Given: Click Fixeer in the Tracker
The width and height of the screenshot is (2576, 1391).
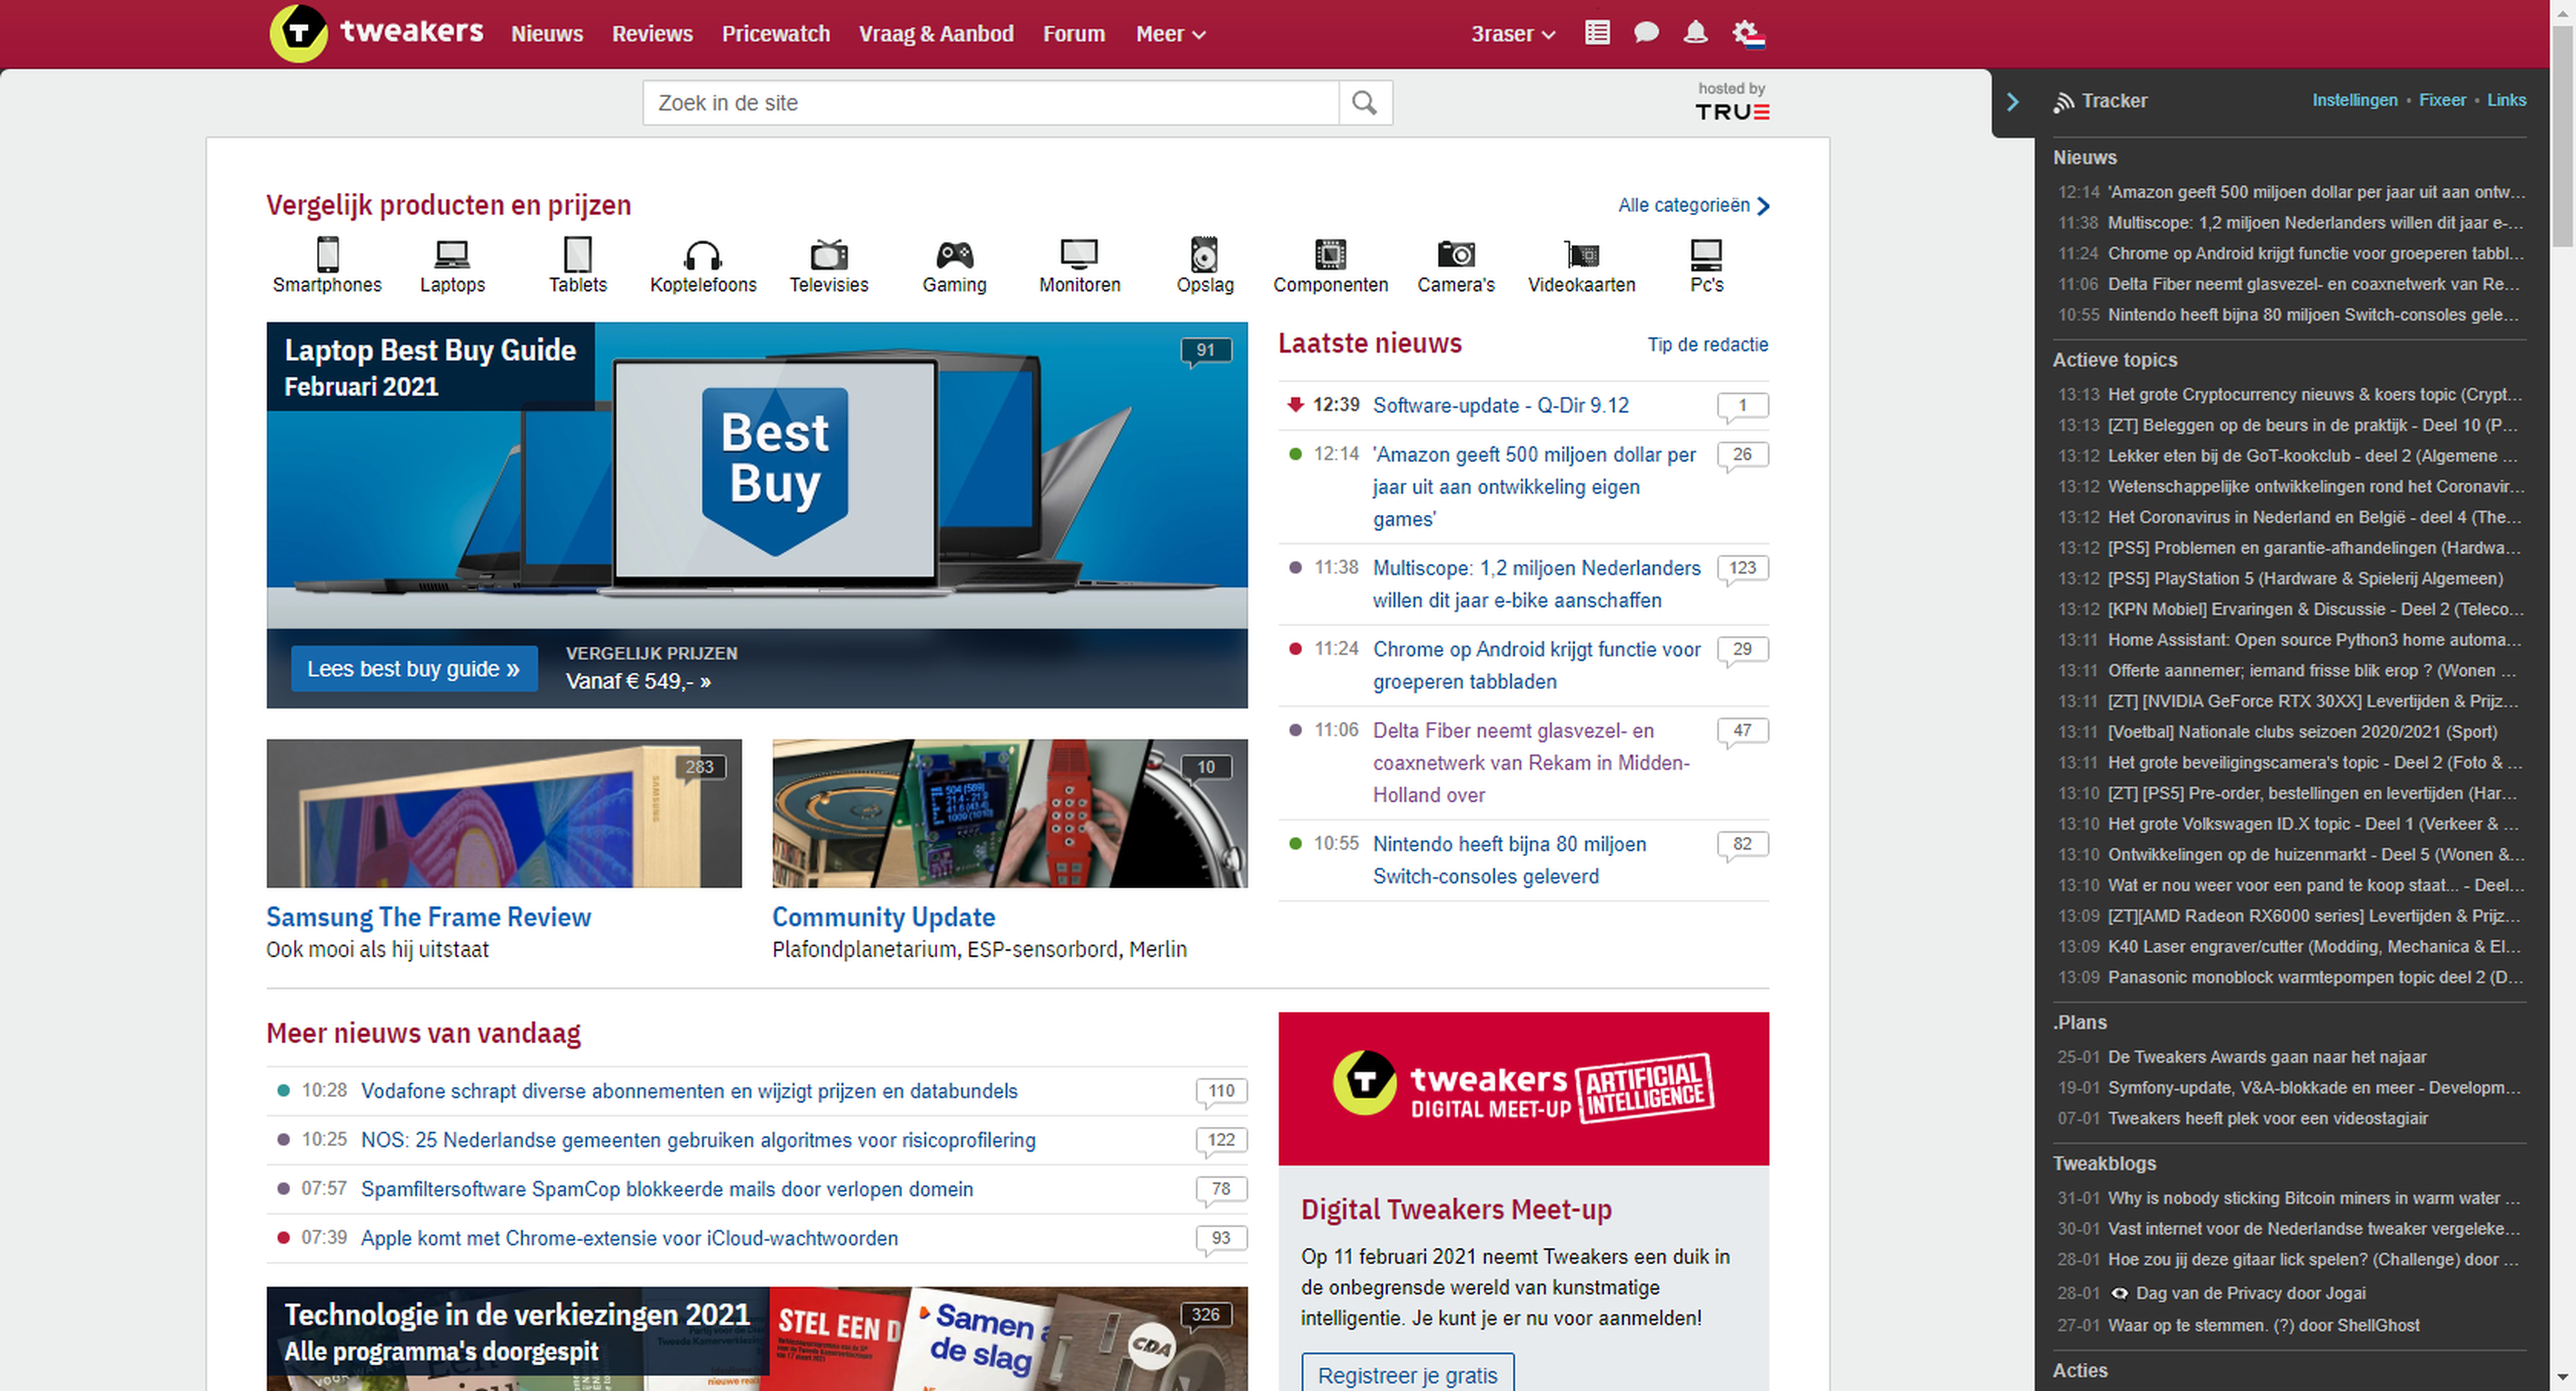Looking at the screenshot, I should point(2443,100).
